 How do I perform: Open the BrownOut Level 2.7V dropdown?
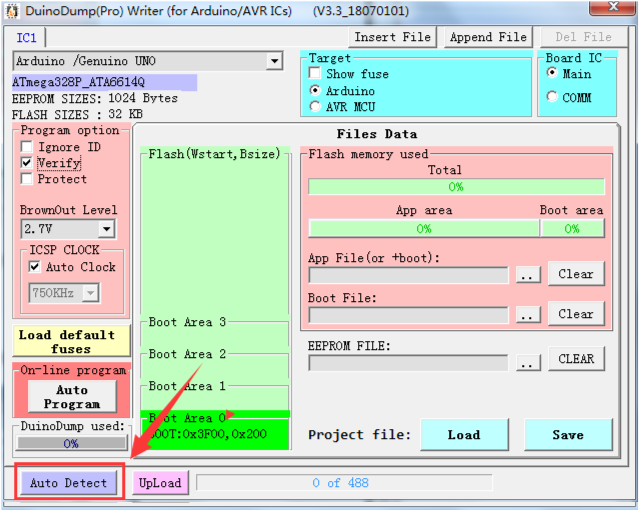click(106, 228)
